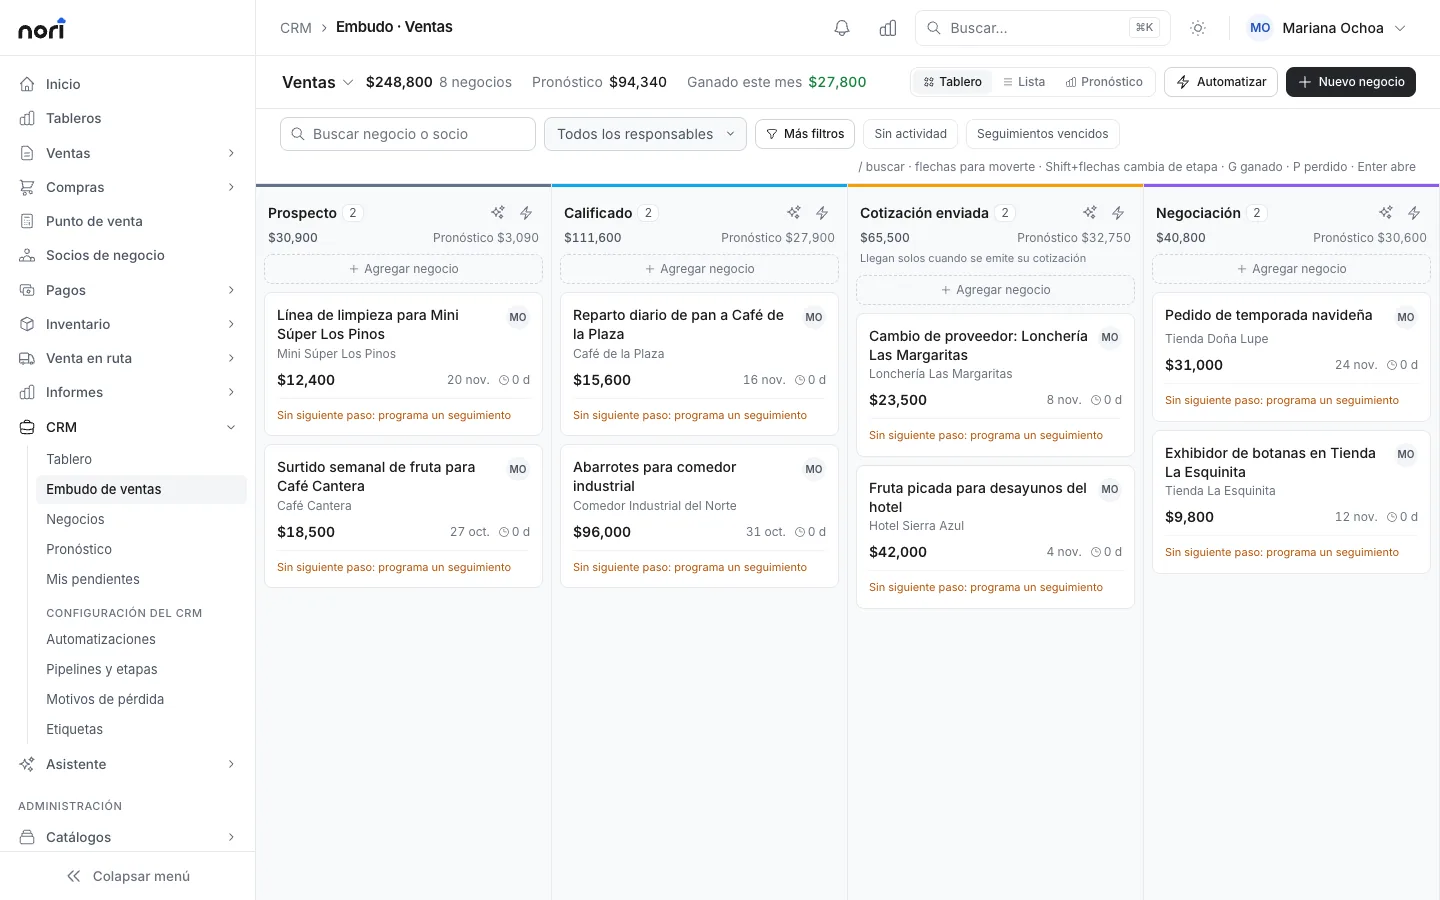Open Más filtros button

[x=805, y=134]
